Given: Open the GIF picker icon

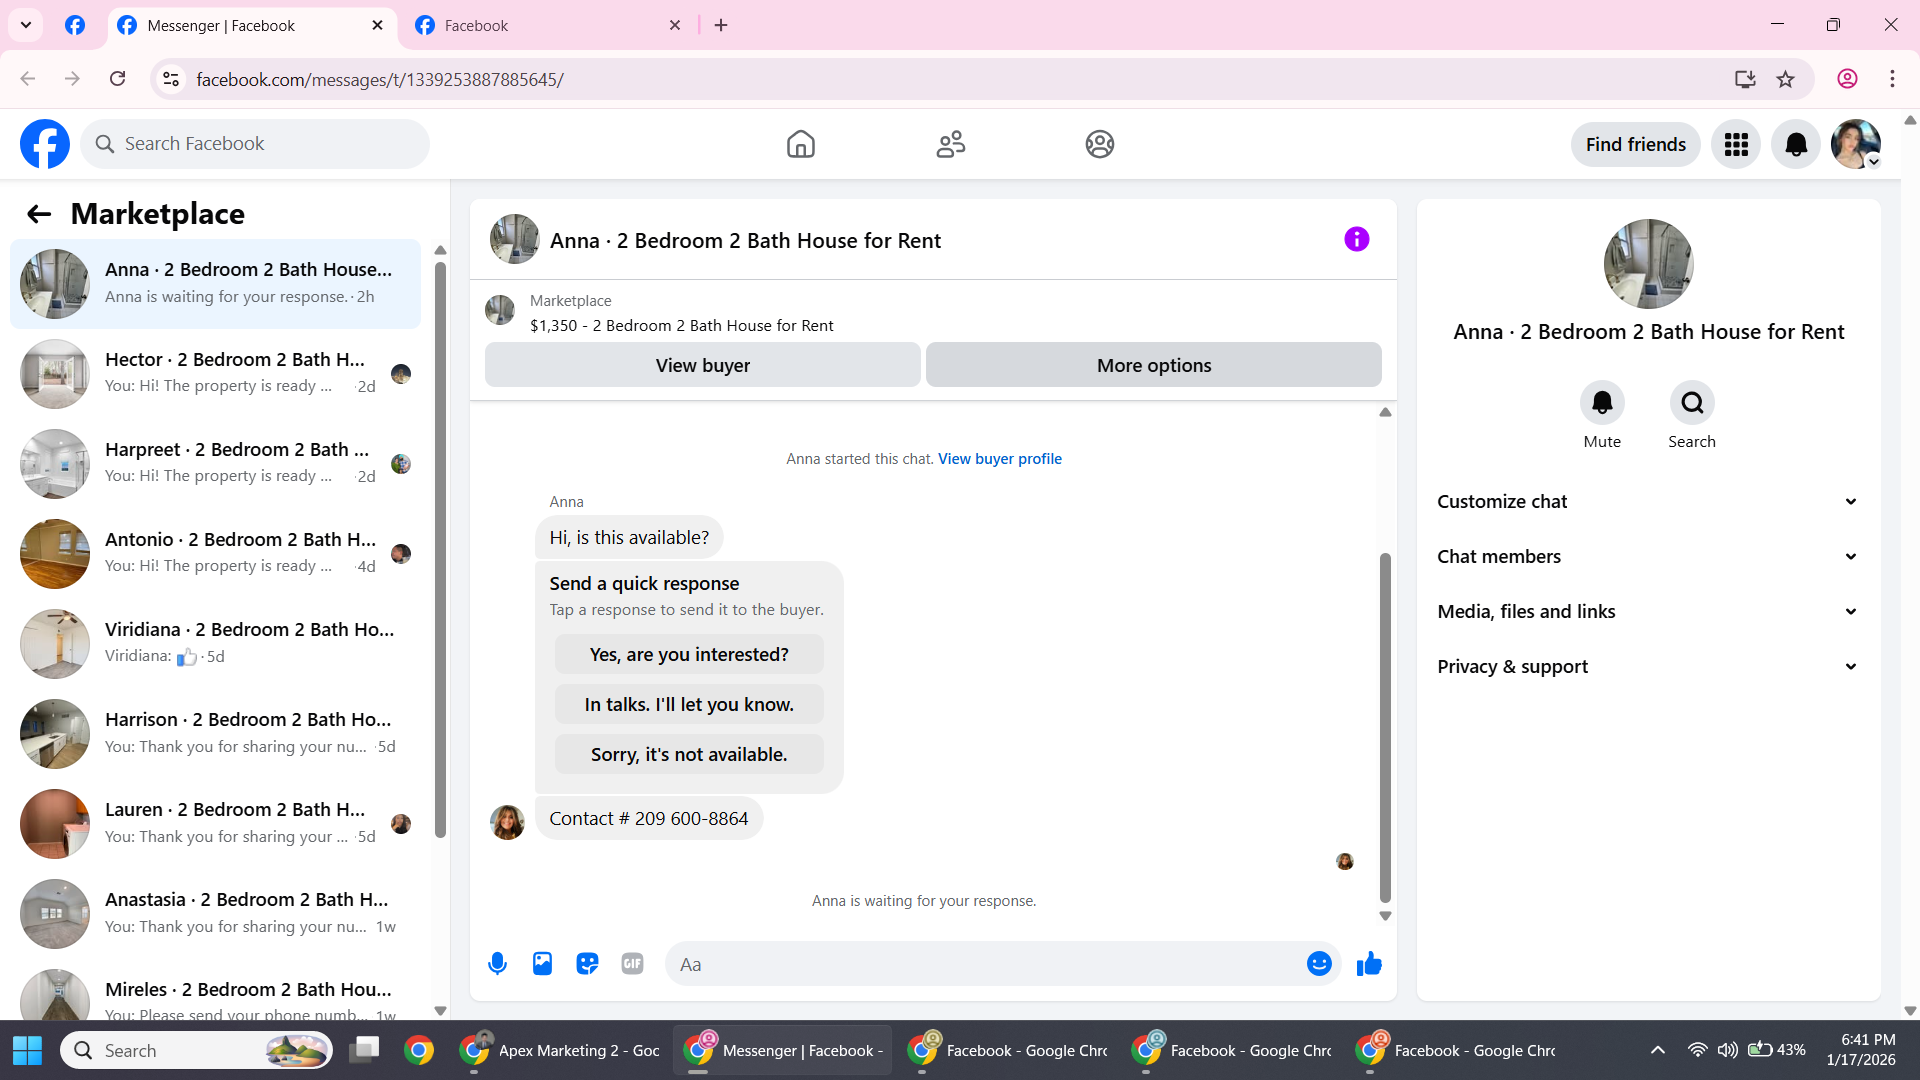Looking at the screenshot, I should 632,964.
